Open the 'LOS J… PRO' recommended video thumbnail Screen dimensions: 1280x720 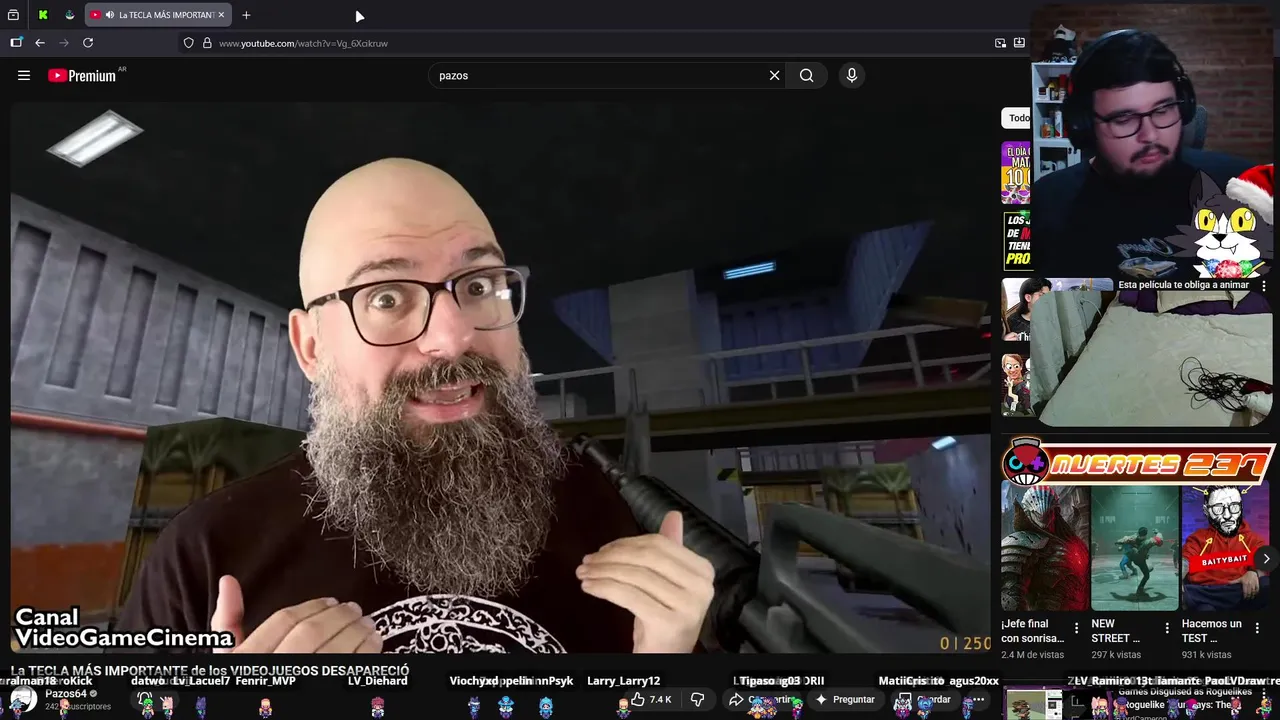[x=1016, y=241]
